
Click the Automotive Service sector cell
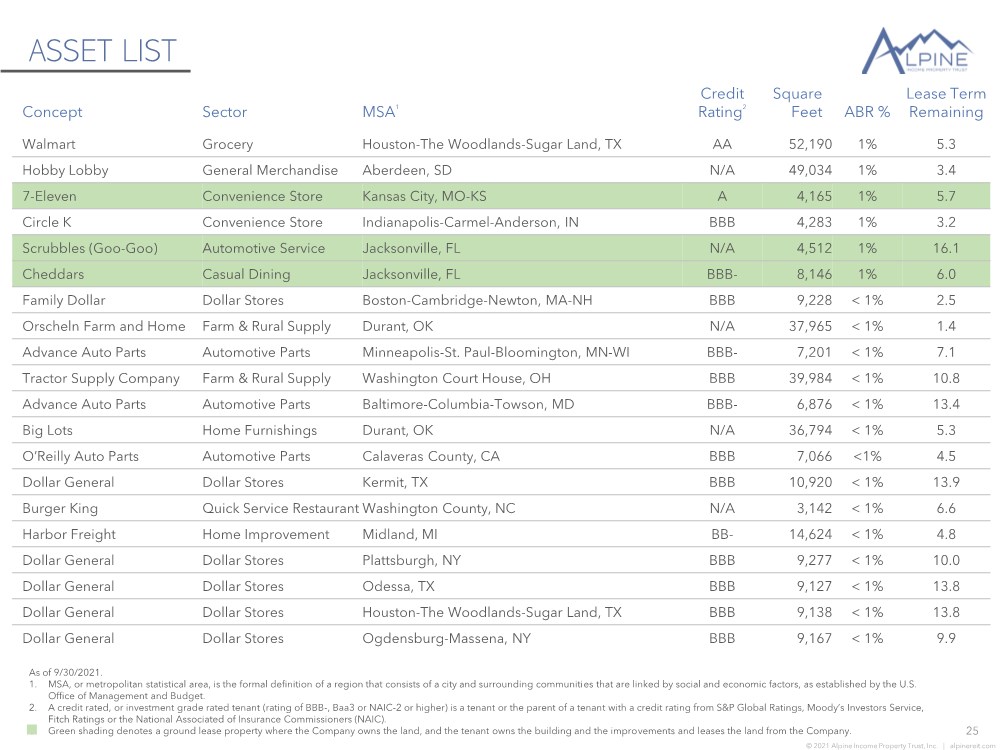coord(263,249)
